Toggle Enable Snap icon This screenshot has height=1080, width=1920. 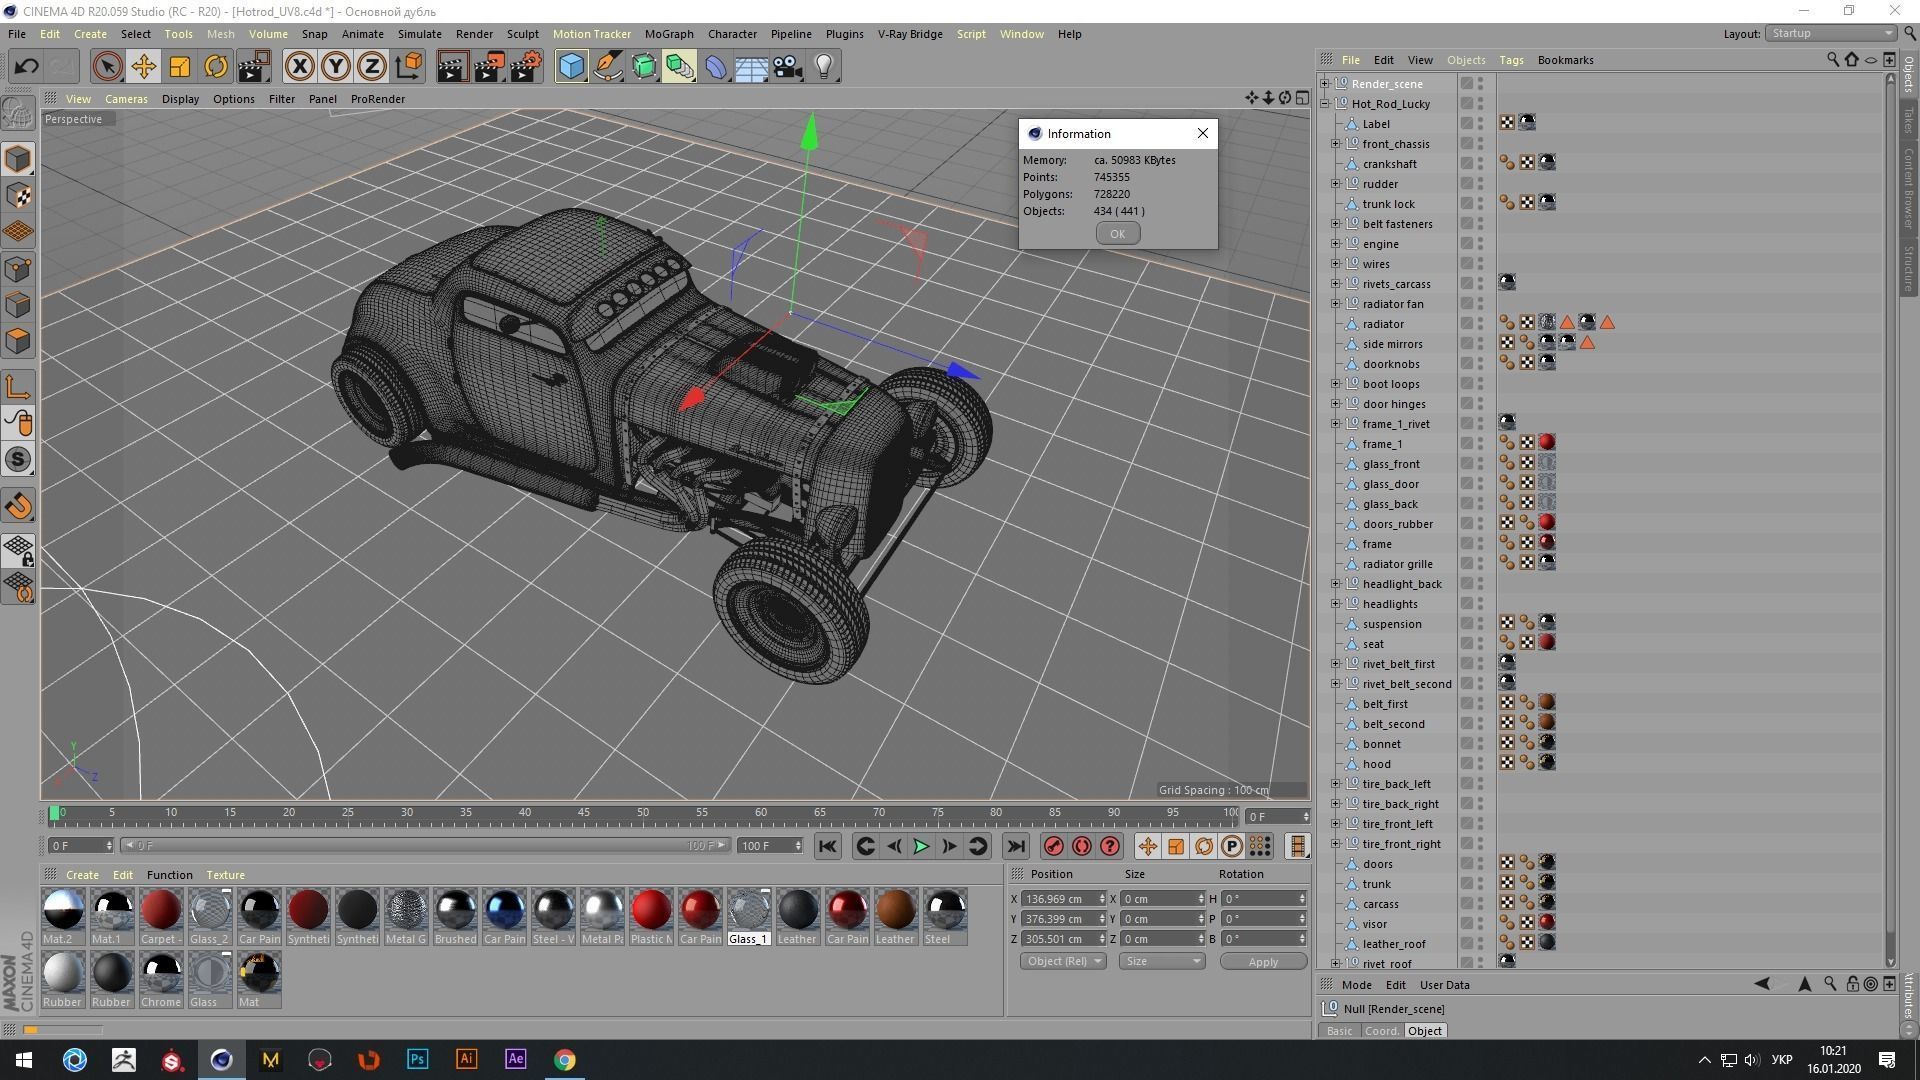18,506
